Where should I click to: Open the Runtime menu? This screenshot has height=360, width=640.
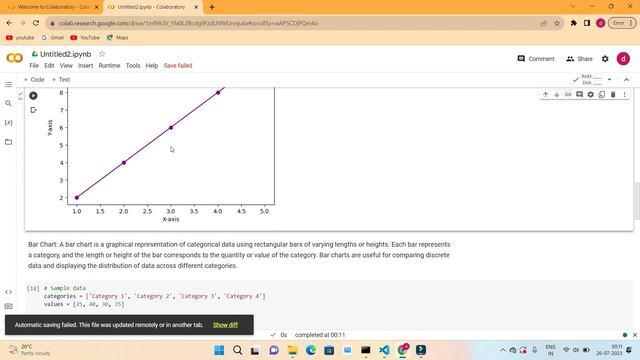click(109, 66)
